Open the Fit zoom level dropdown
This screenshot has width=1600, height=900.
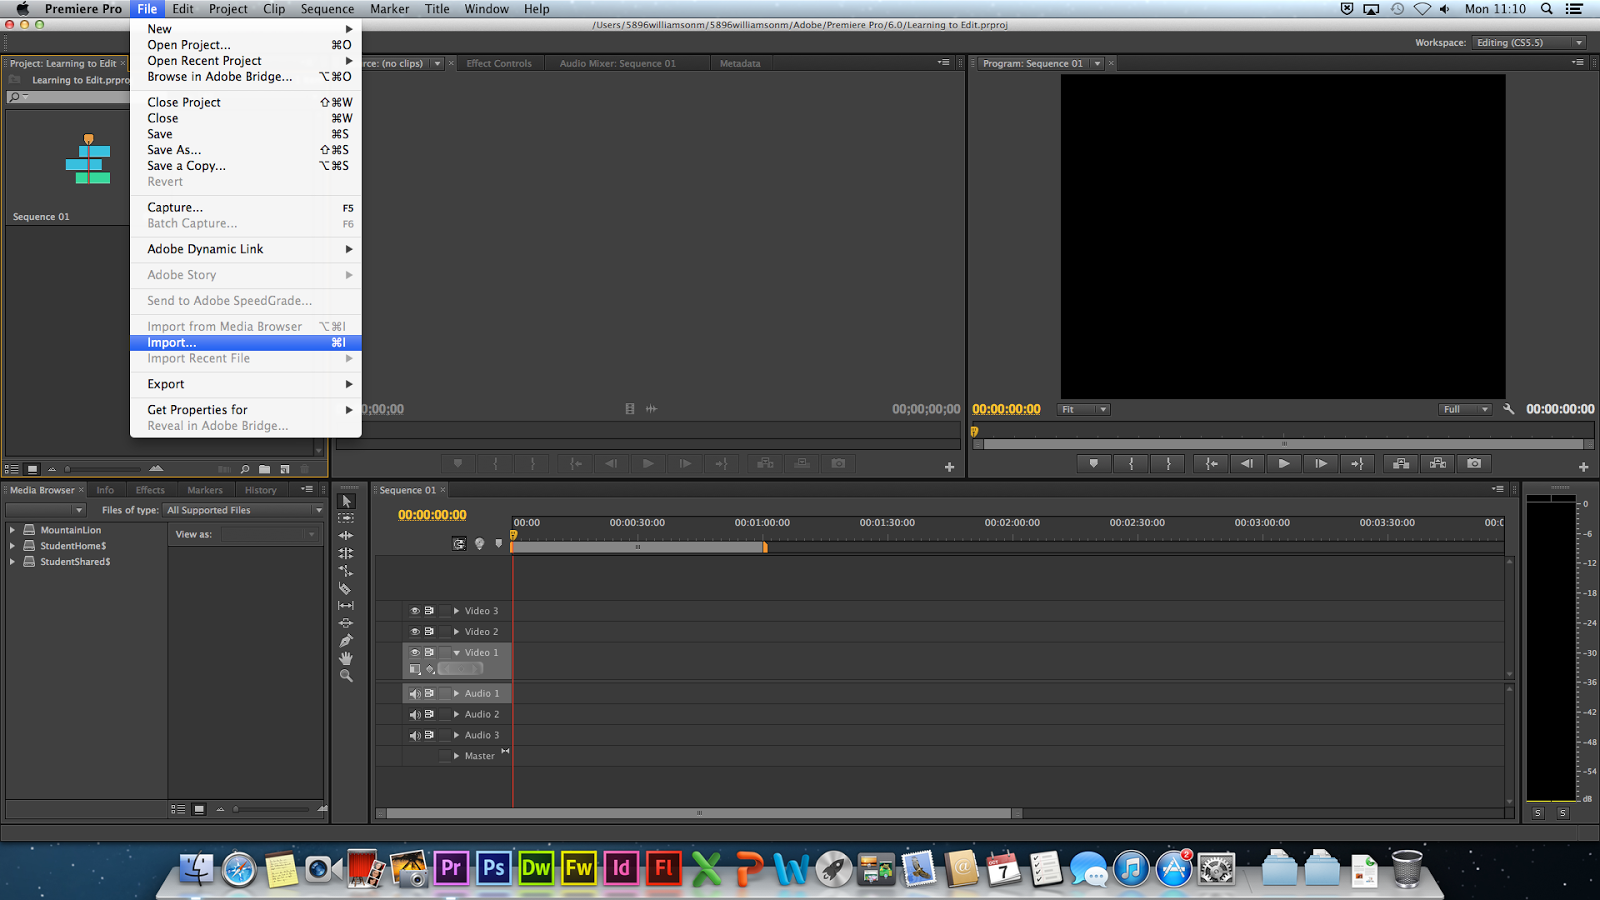pos(1084,410)
